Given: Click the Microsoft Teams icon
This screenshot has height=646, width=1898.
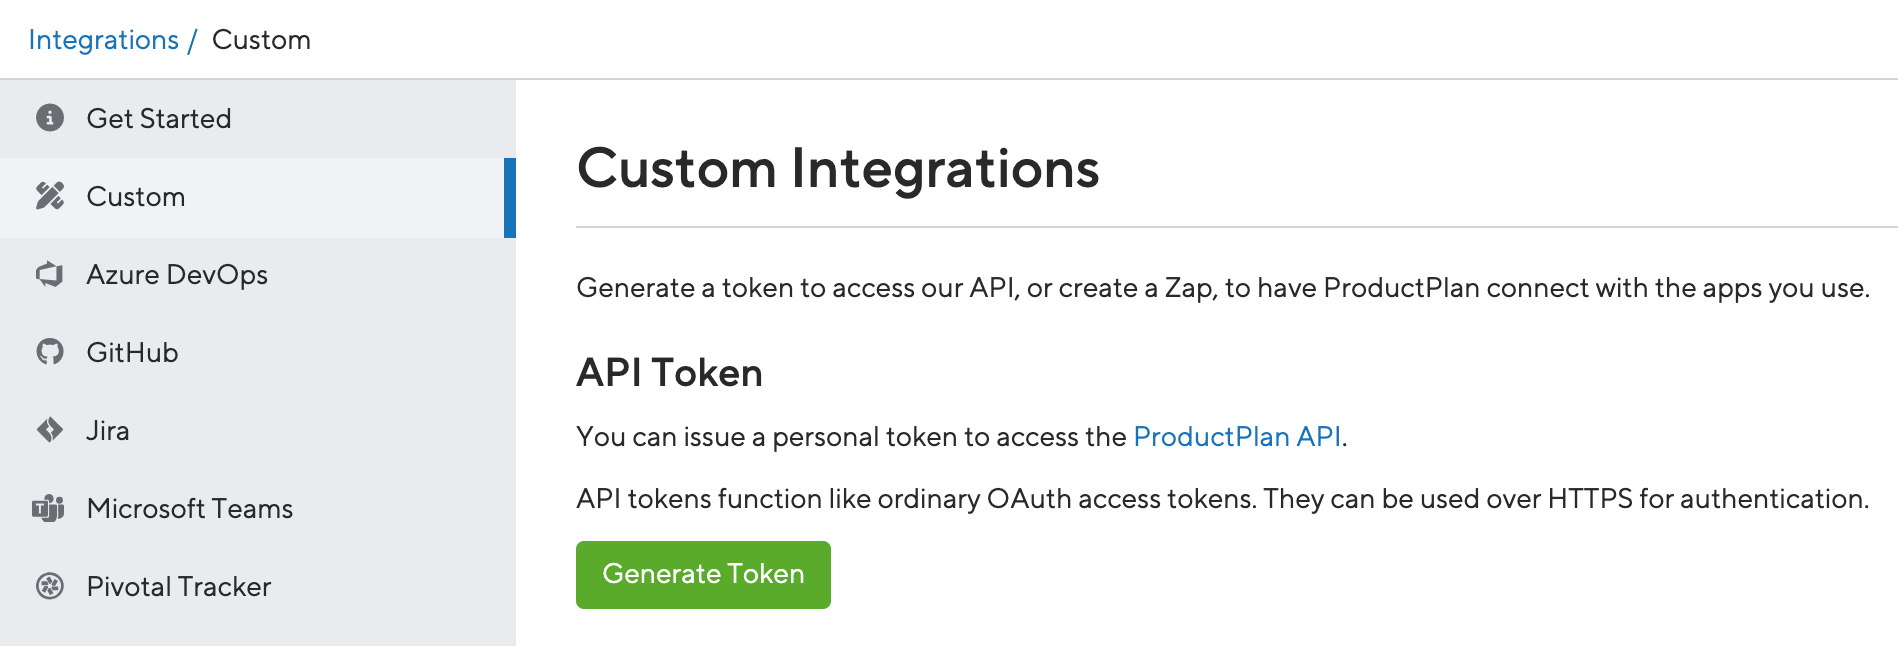Looking at the screenshot, I should tap(47, 508).
